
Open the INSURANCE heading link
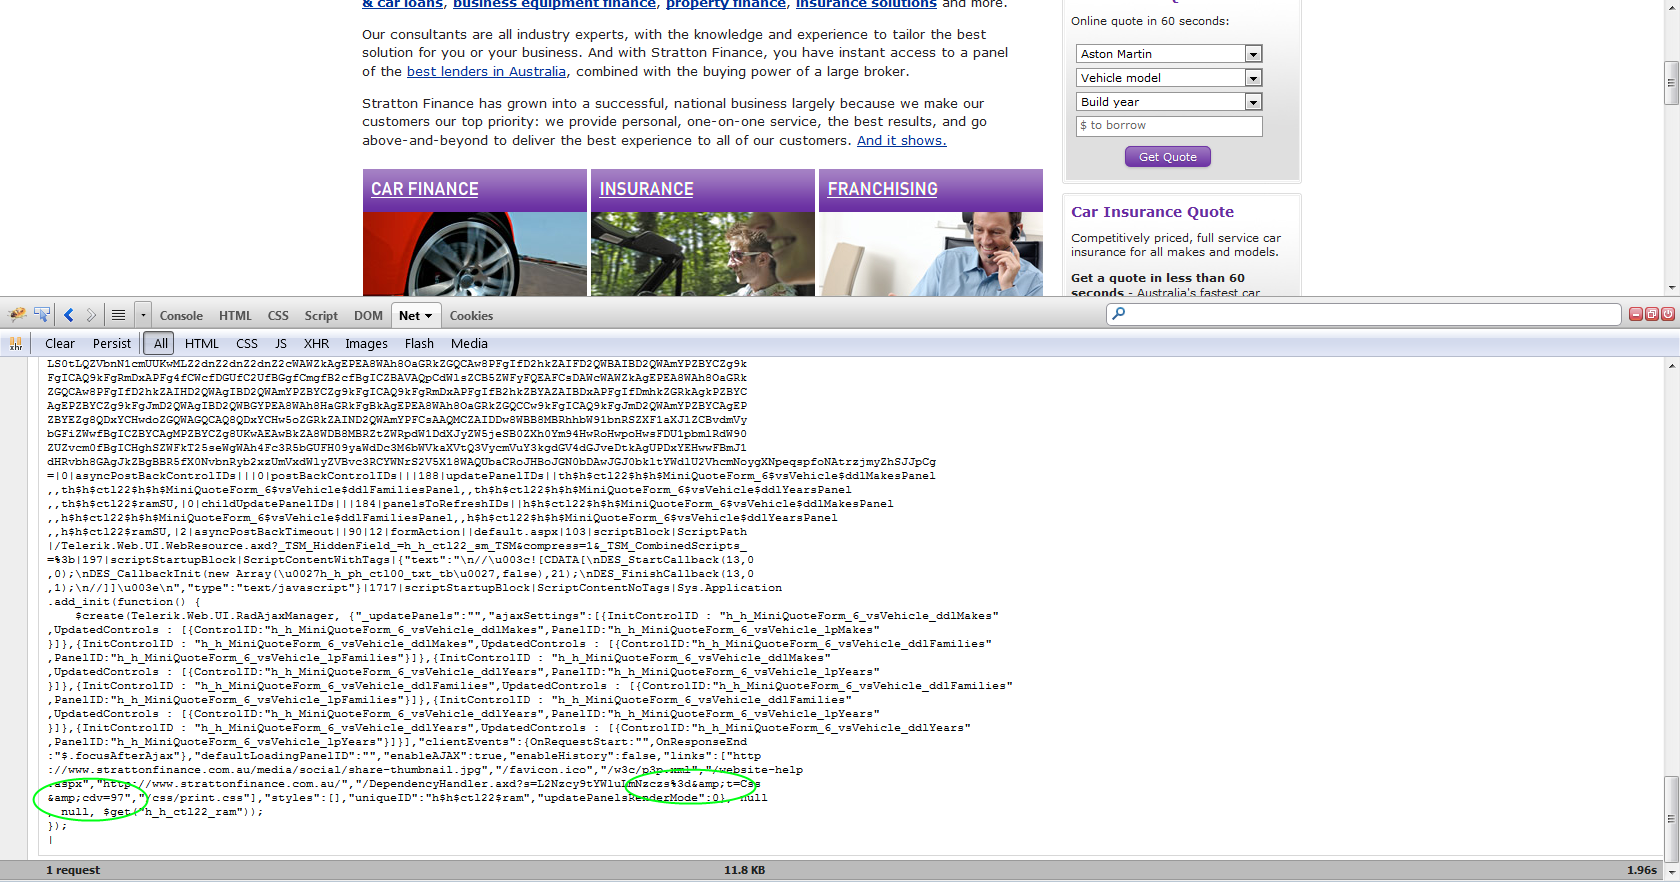point(647,189)
